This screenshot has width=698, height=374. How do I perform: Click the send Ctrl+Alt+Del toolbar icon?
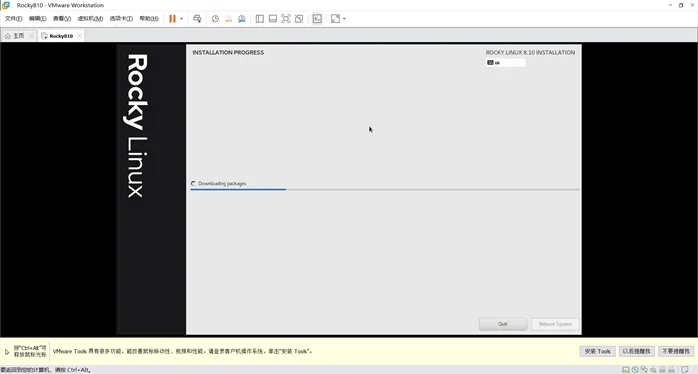click(197, 19)
